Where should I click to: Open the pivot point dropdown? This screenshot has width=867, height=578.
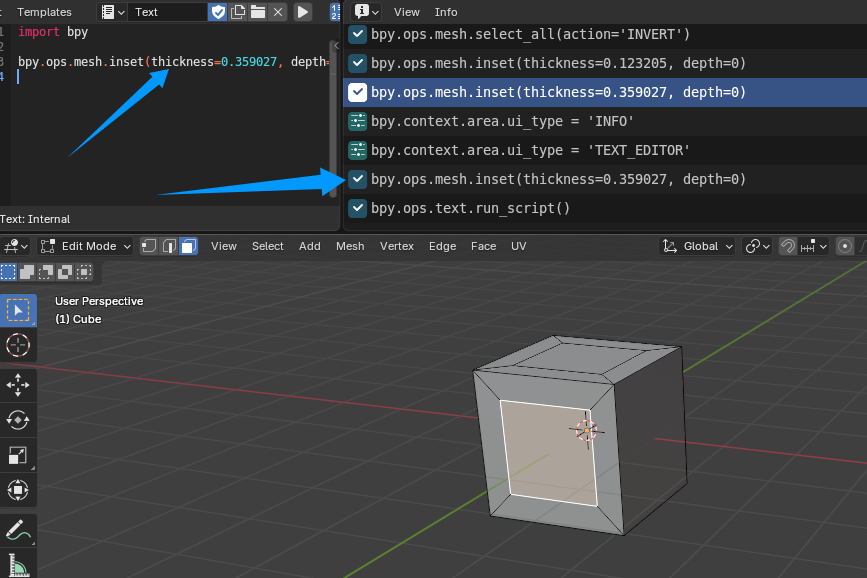(756, 246)
